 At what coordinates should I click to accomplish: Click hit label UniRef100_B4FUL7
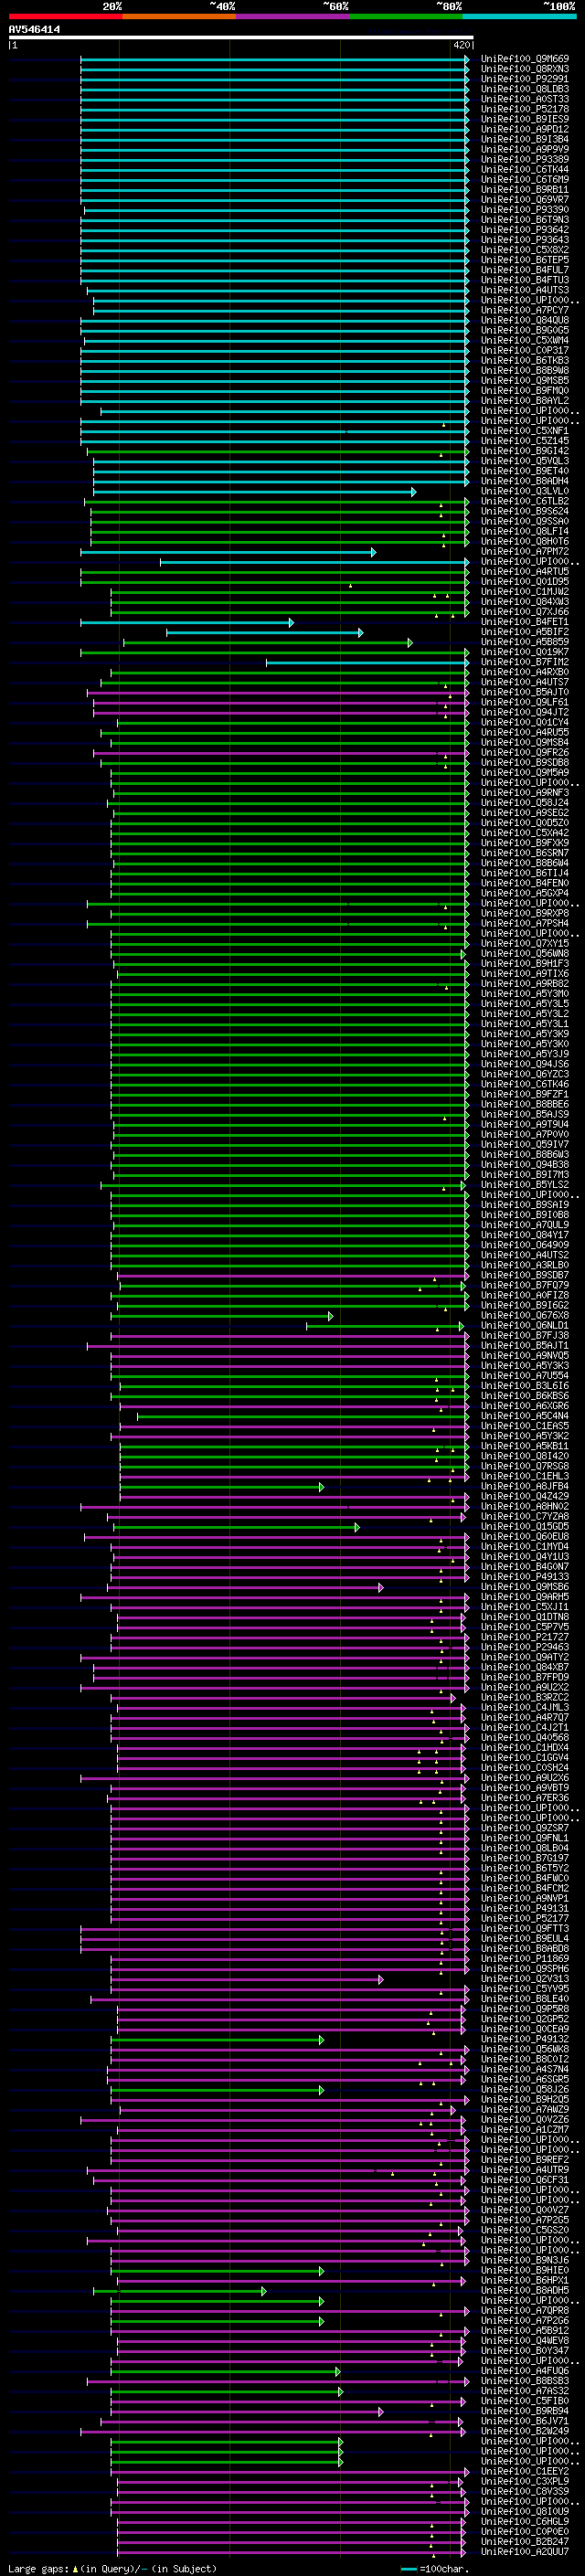point(525,270)
